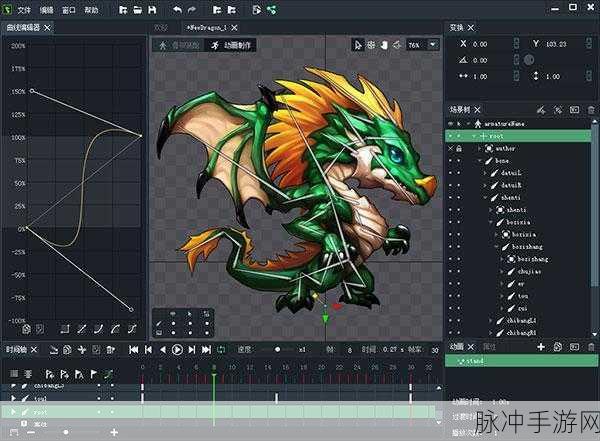Click the export folder icon in the top toolbar

point(232,10)
